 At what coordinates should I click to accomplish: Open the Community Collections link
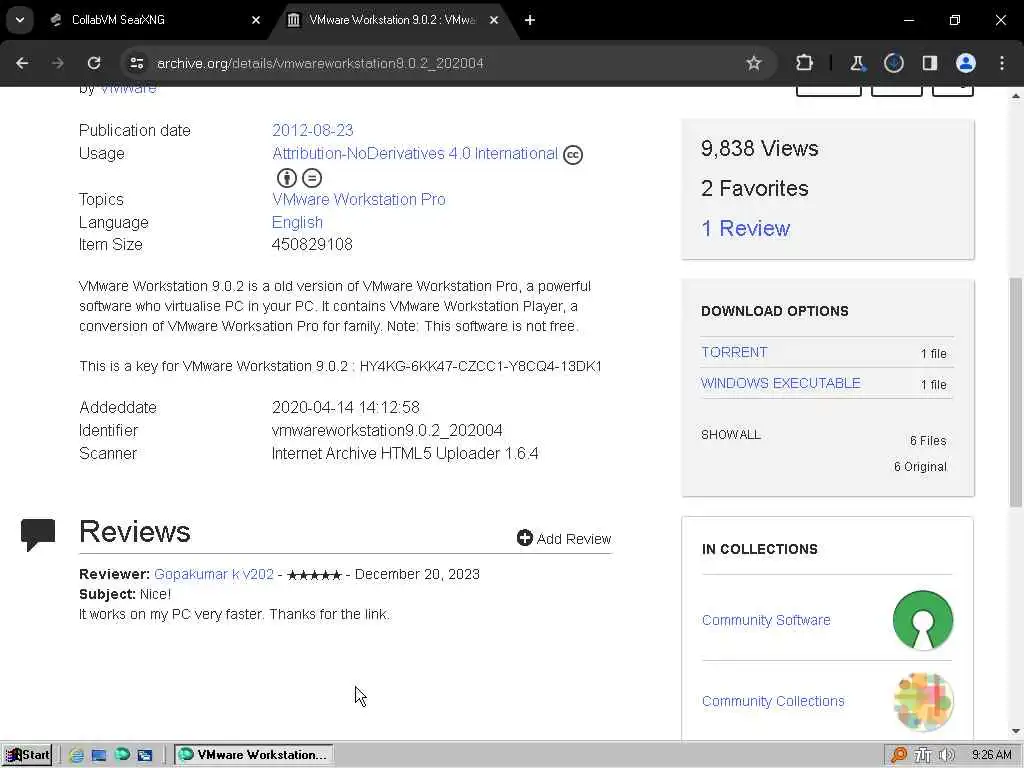click(773, 701)
